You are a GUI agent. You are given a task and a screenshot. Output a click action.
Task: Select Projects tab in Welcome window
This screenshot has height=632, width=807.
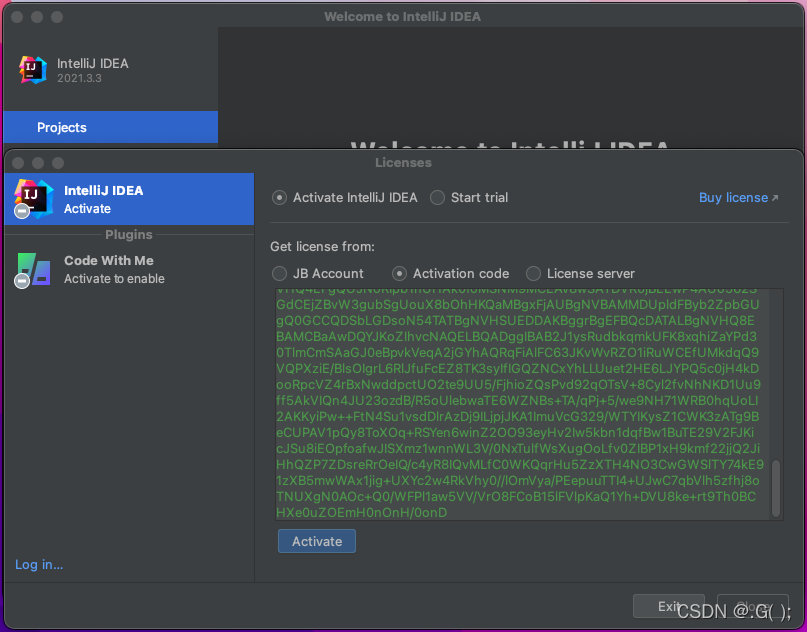[111, 127]
